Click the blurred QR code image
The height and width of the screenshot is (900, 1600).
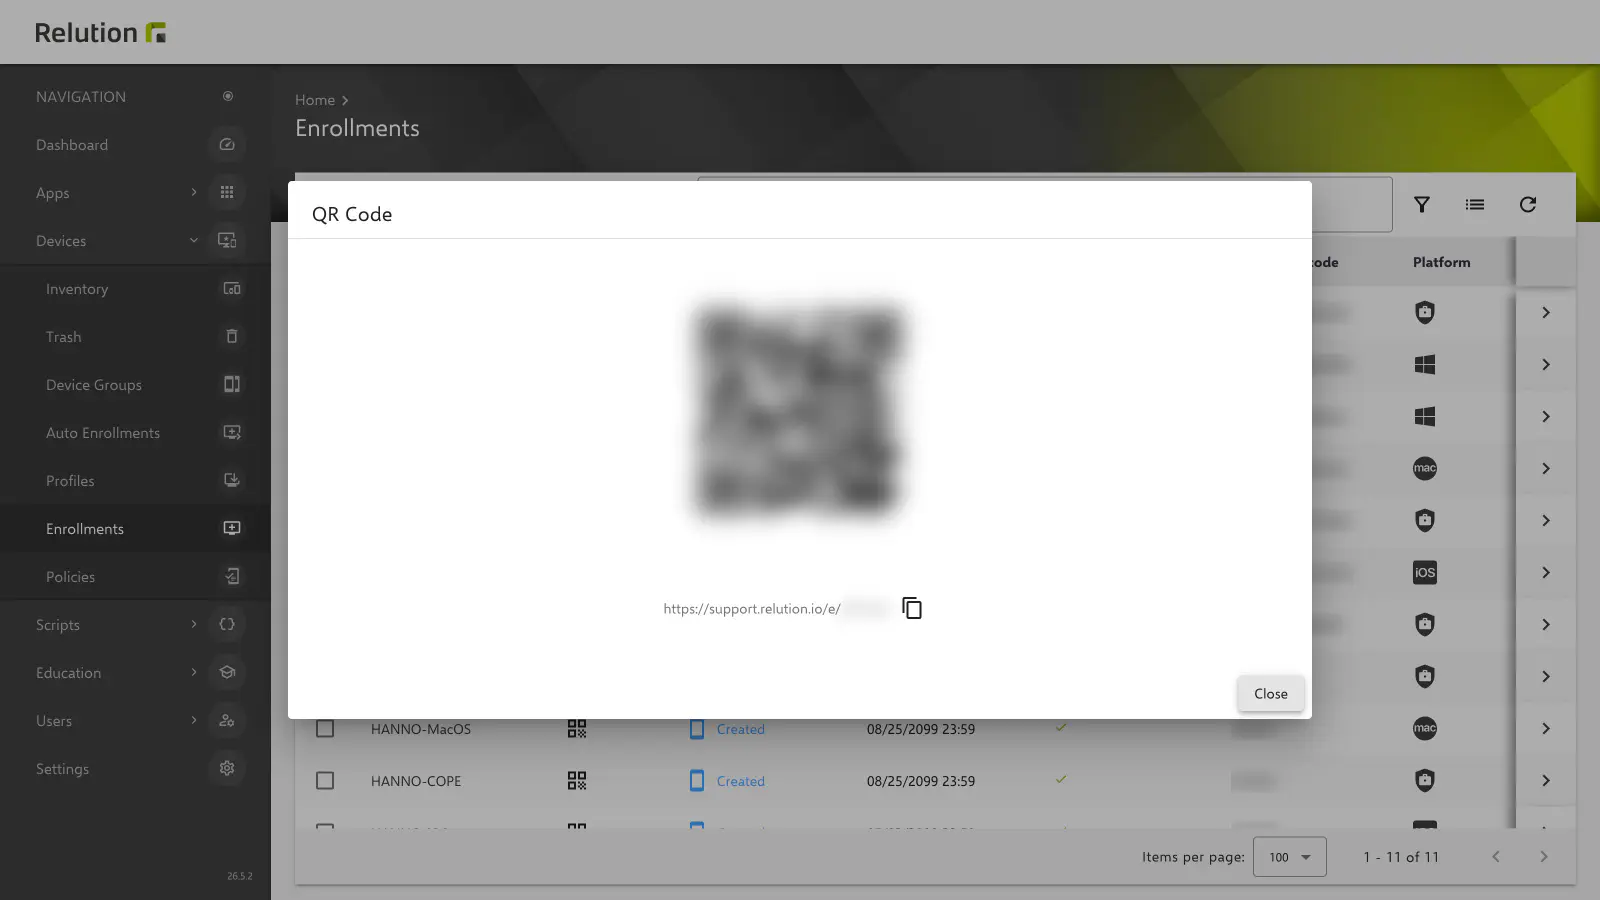tap(798, 410)
